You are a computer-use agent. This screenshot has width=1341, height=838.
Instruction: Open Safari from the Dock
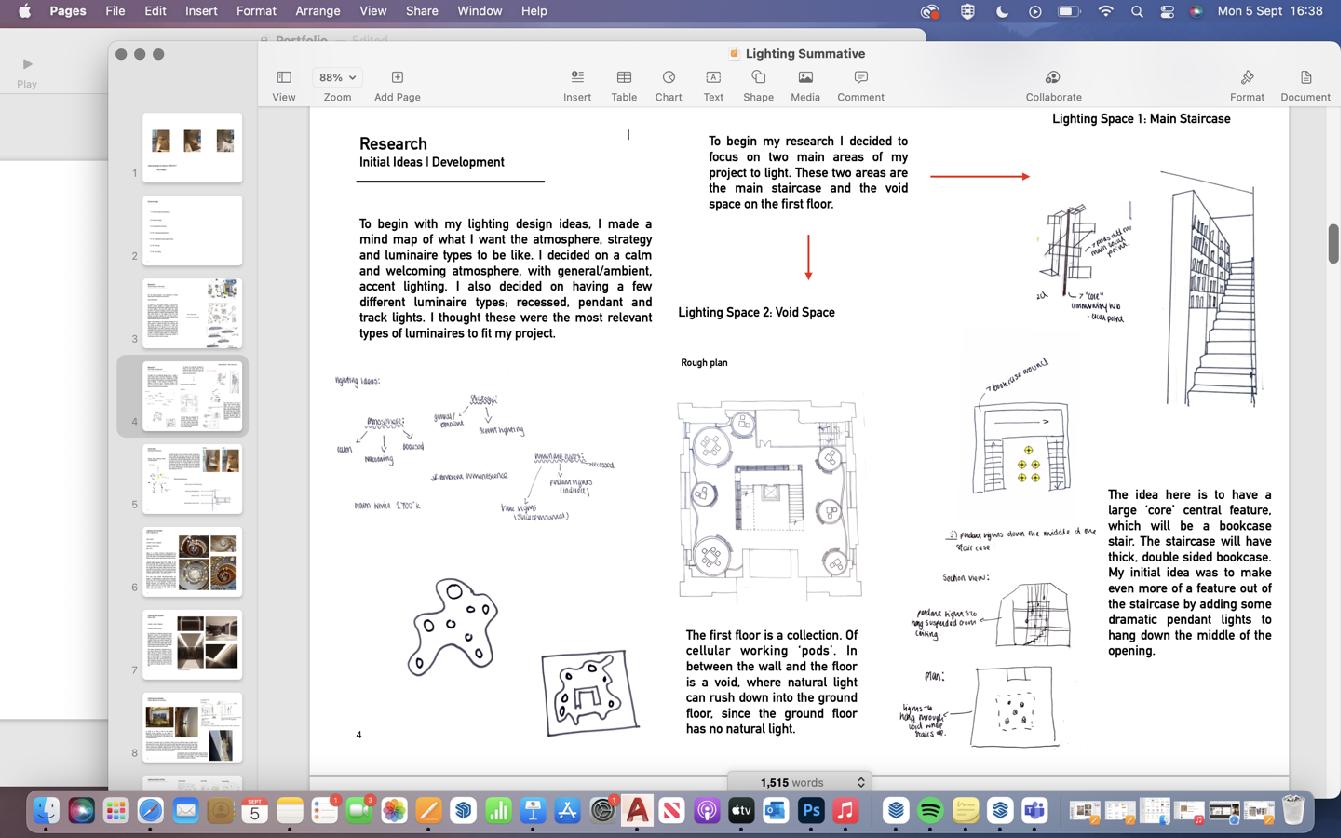(x=151, y=810)
